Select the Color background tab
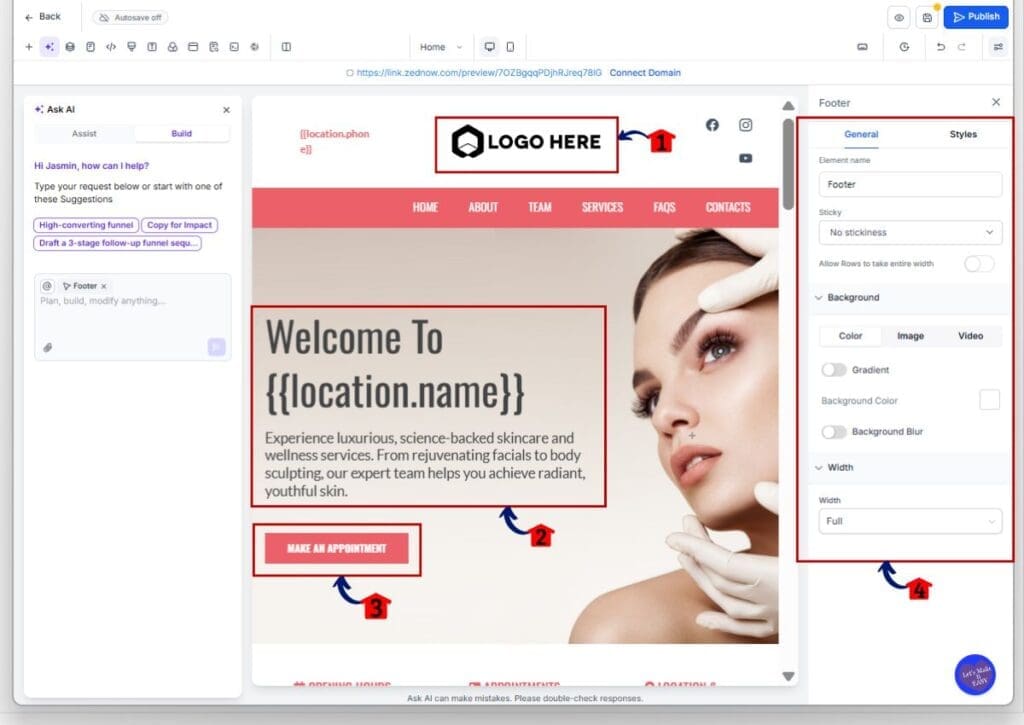Screen dimensions: 1024x725 coord(850,336)
